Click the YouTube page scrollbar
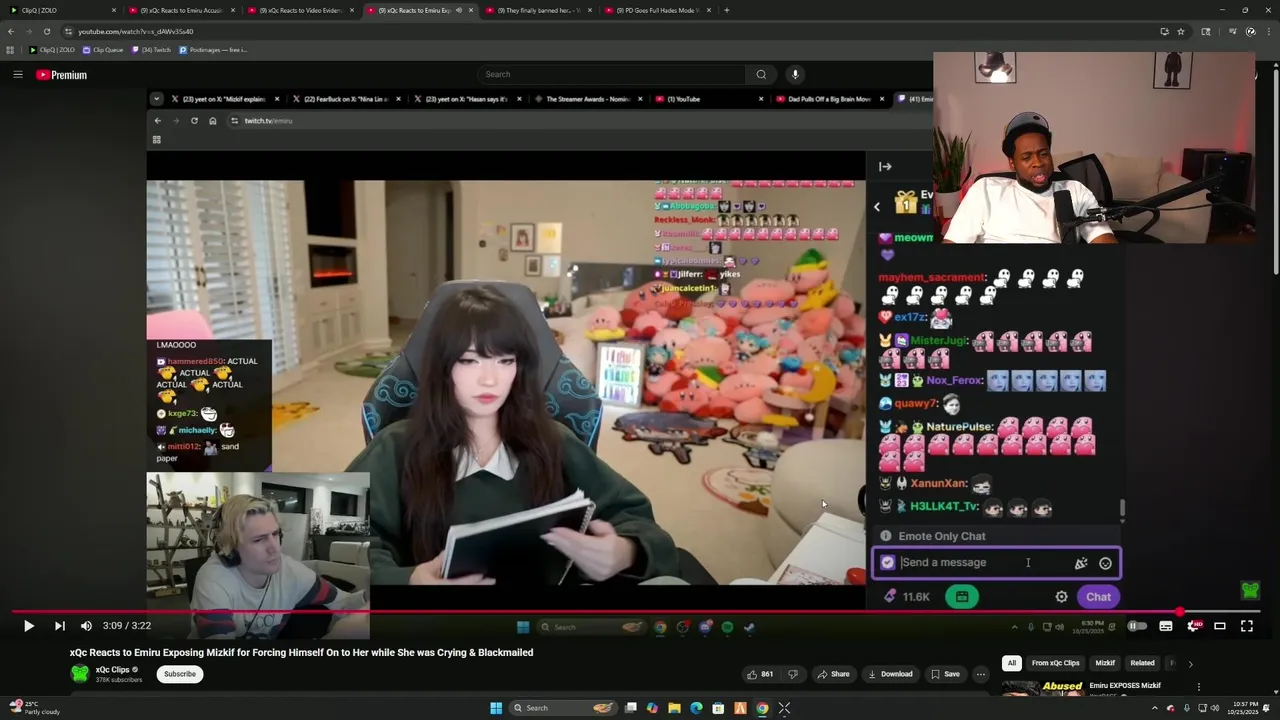This screenshot has height=720, width=1280. (1275, 170)
